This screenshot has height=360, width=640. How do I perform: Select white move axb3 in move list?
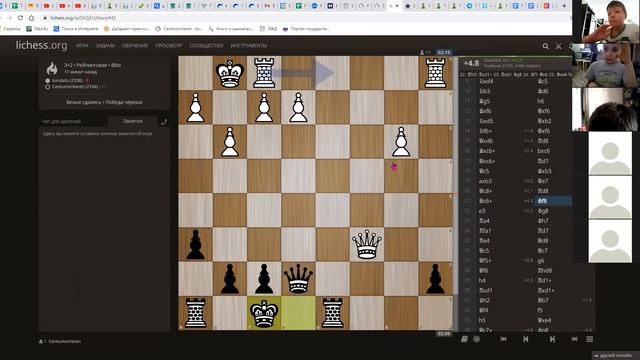pos(485,181)
